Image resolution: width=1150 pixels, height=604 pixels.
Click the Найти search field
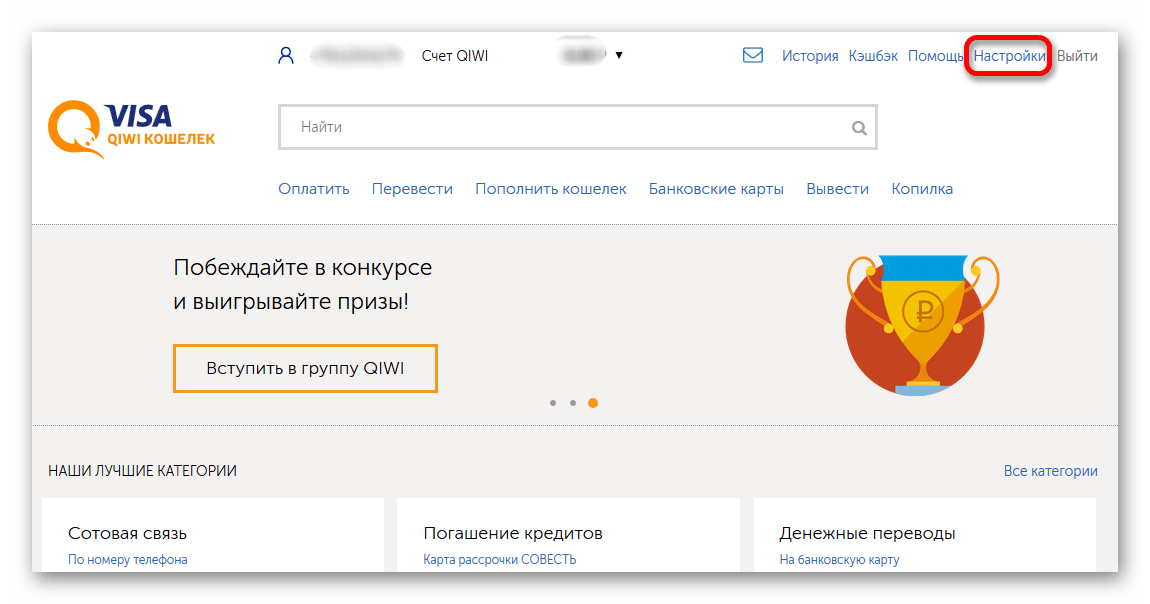pyautogui.click(x=577, y=128)
